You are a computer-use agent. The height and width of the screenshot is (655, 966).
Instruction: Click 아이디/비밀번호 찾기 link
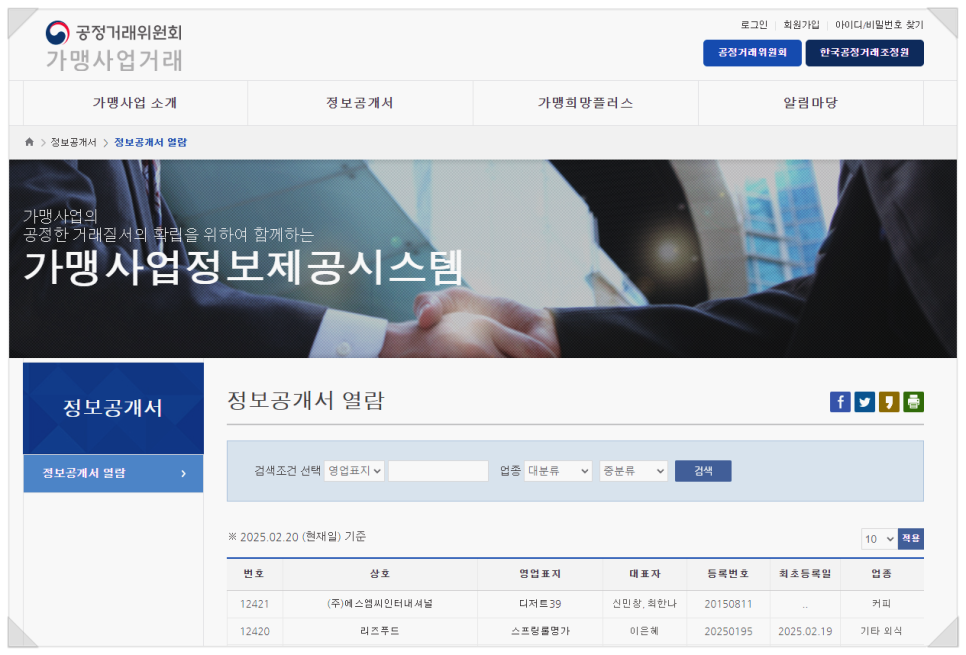[x=879, y=25]
